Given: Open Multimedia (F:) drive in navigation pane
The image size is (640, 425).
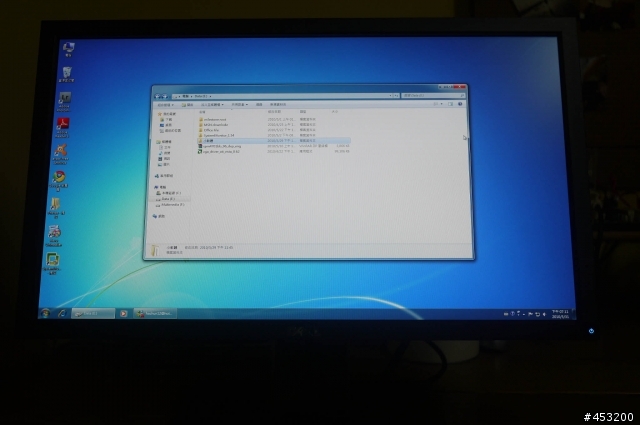Looking at the screenshot, I should point(170,205).
